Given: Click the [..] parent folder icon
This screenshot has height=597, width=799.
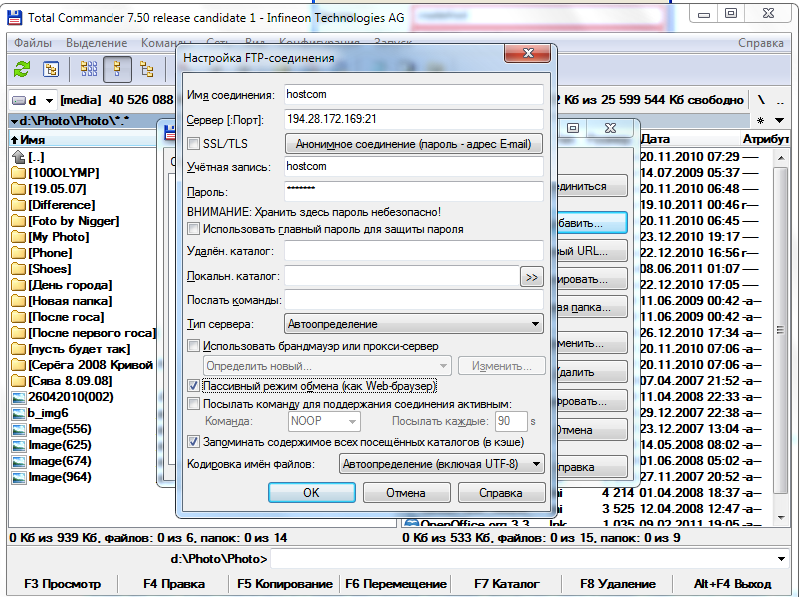Looking at the screenshot, I should pos(18,157).
